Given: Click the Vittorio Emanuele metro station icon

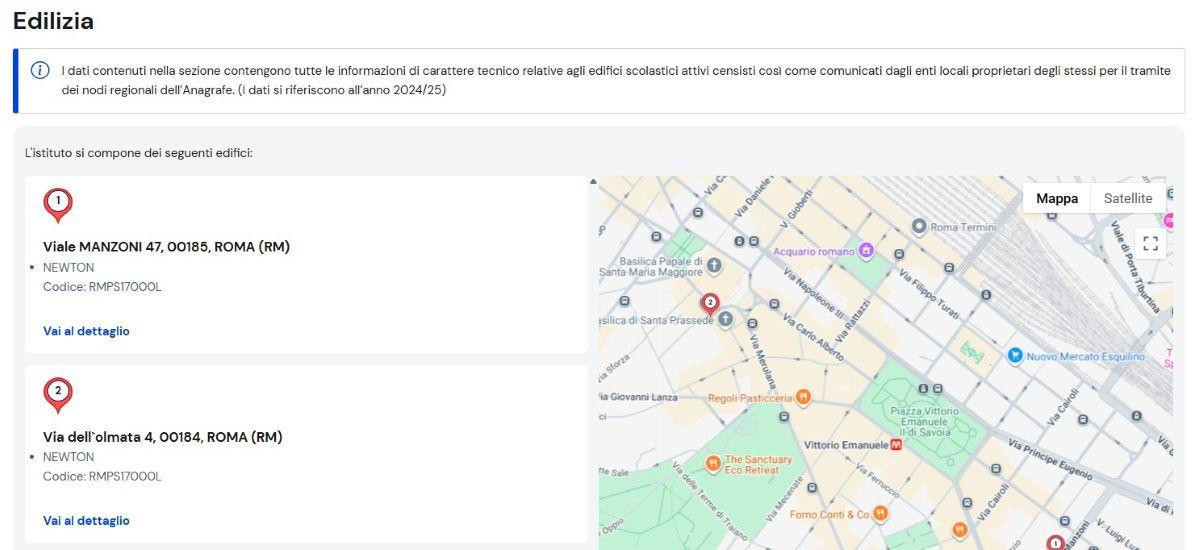Looking at the screenshot, I should pyautogui.click(x=896, y=445).
